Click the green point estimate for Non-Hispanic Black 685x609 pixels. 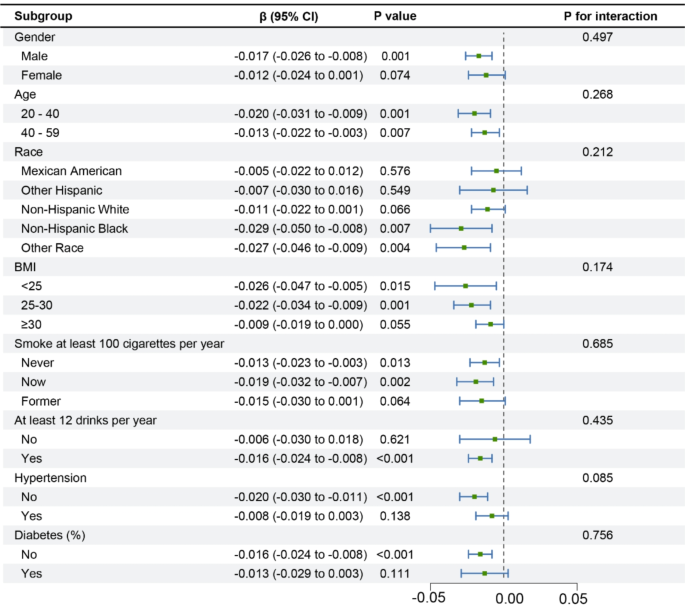tap(461, 229)
